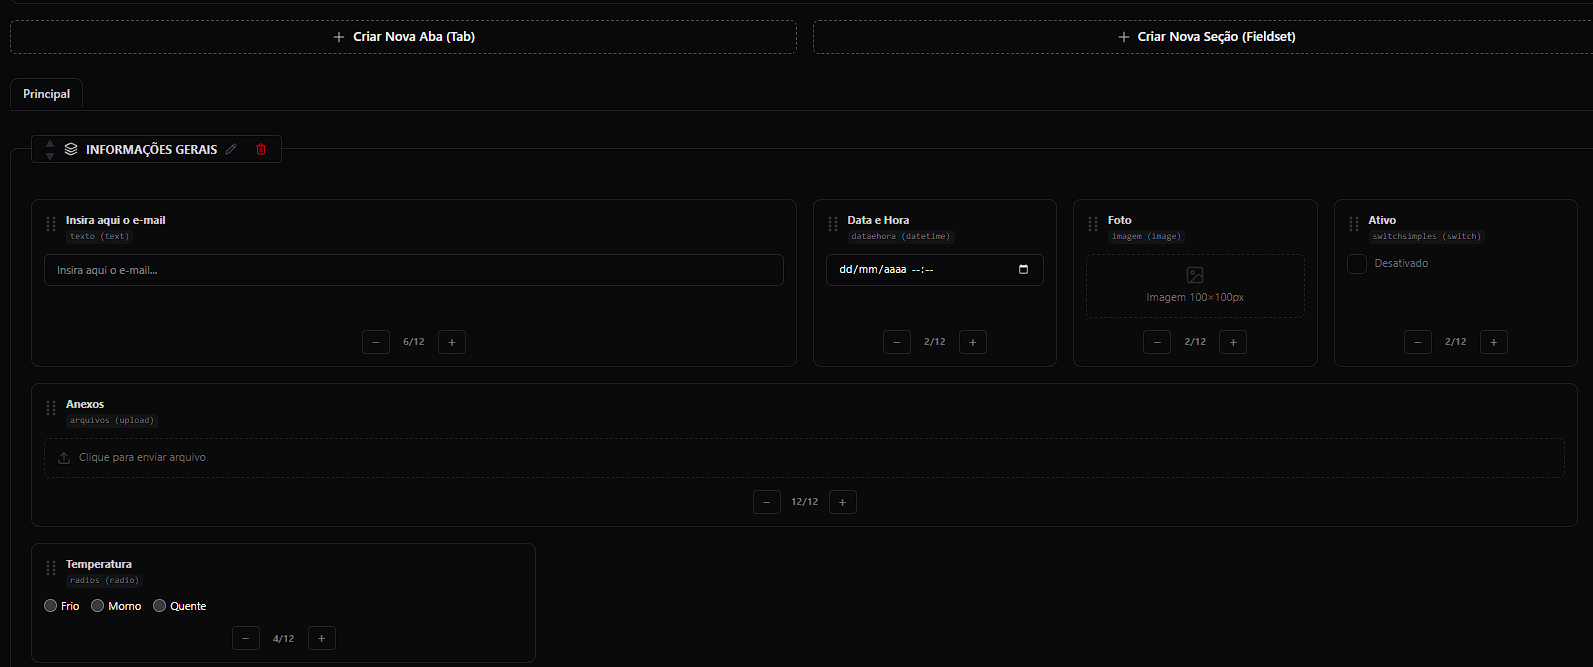Click the drag handle of the Ativo field
The width and height of the screenshot is (1593, 667).
(x=1354, y=224)
